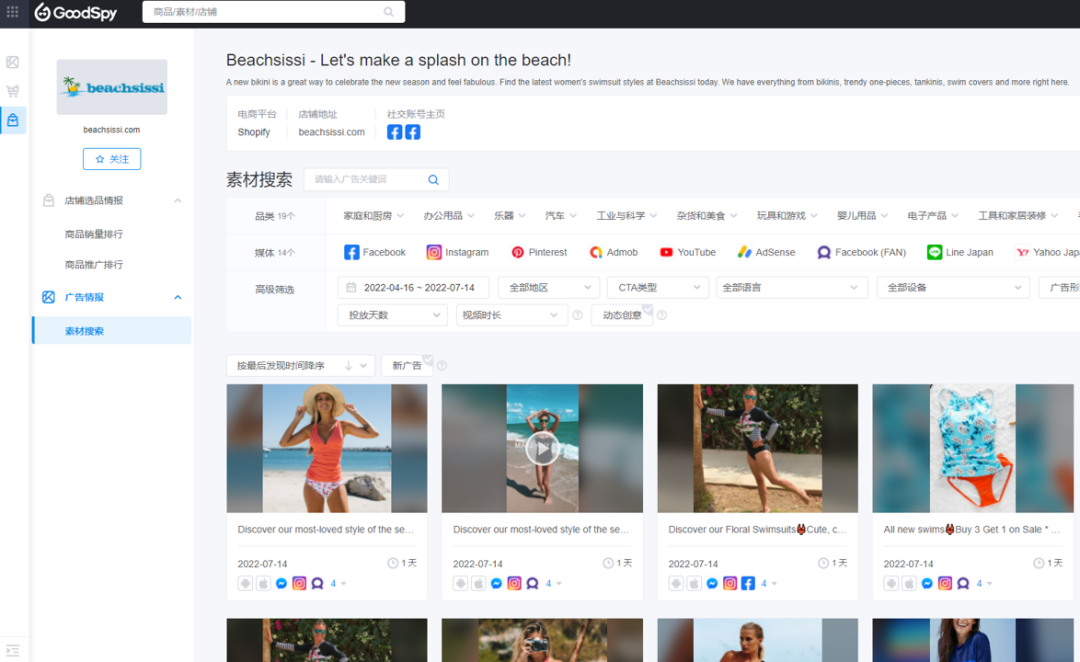1080x662 pixels.
Task: Filter media by AdSense
Action: click(766, 252)
